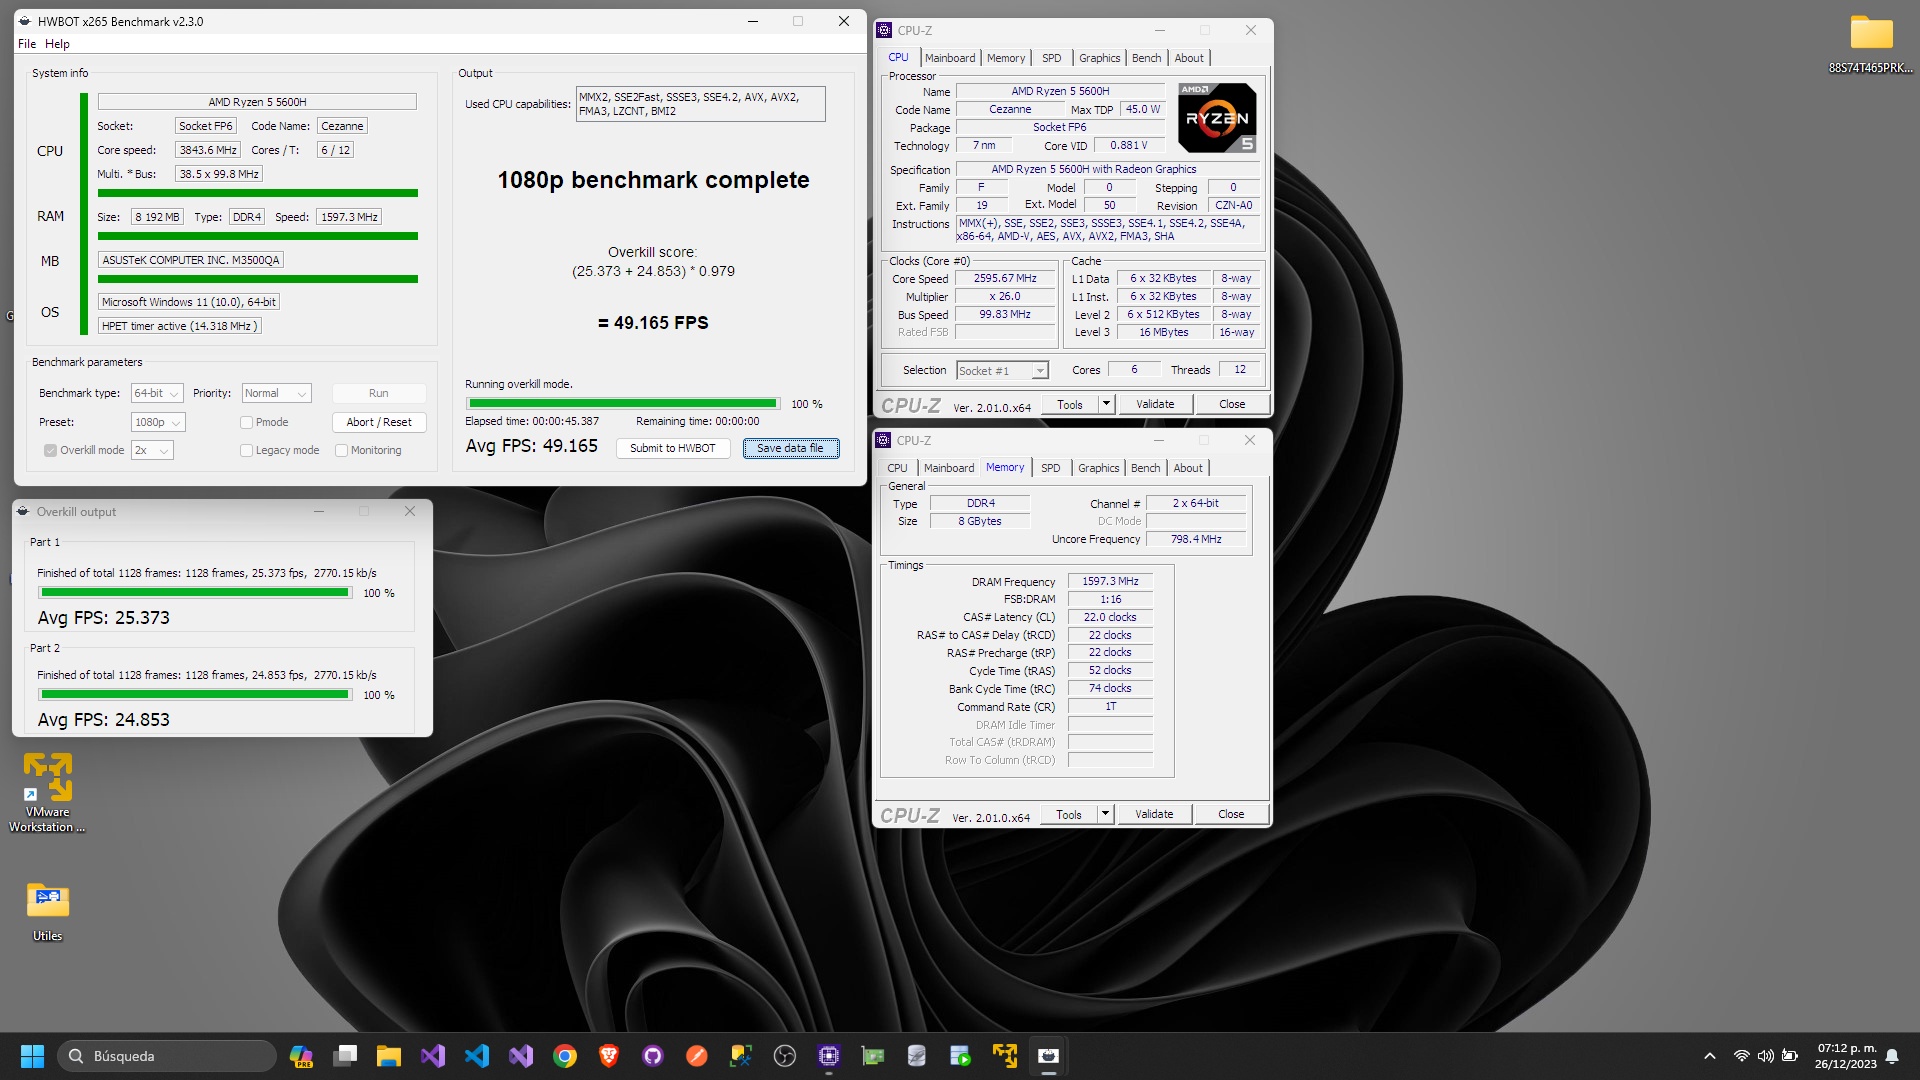
Task: Open File Explorer from the taskbar
Action: pyautogui.click(x=389, y=1056)
